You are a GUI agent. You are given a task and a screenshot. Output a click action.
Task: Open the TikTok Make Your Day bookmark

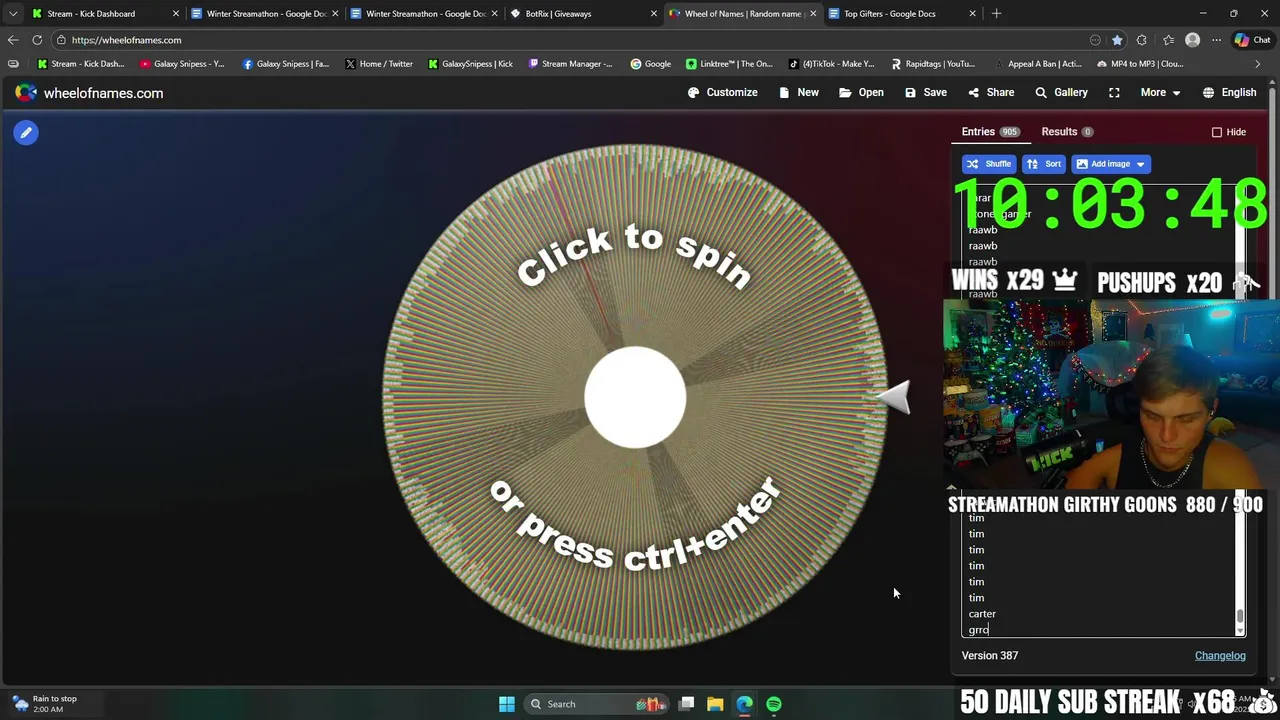(x=831, y=64)
